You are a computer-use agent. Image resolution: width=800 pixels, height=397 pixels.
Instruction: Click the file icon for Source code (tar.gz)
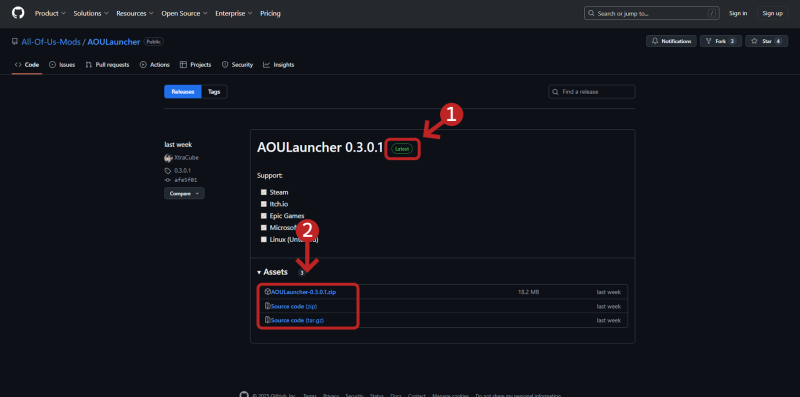[267, 320]
